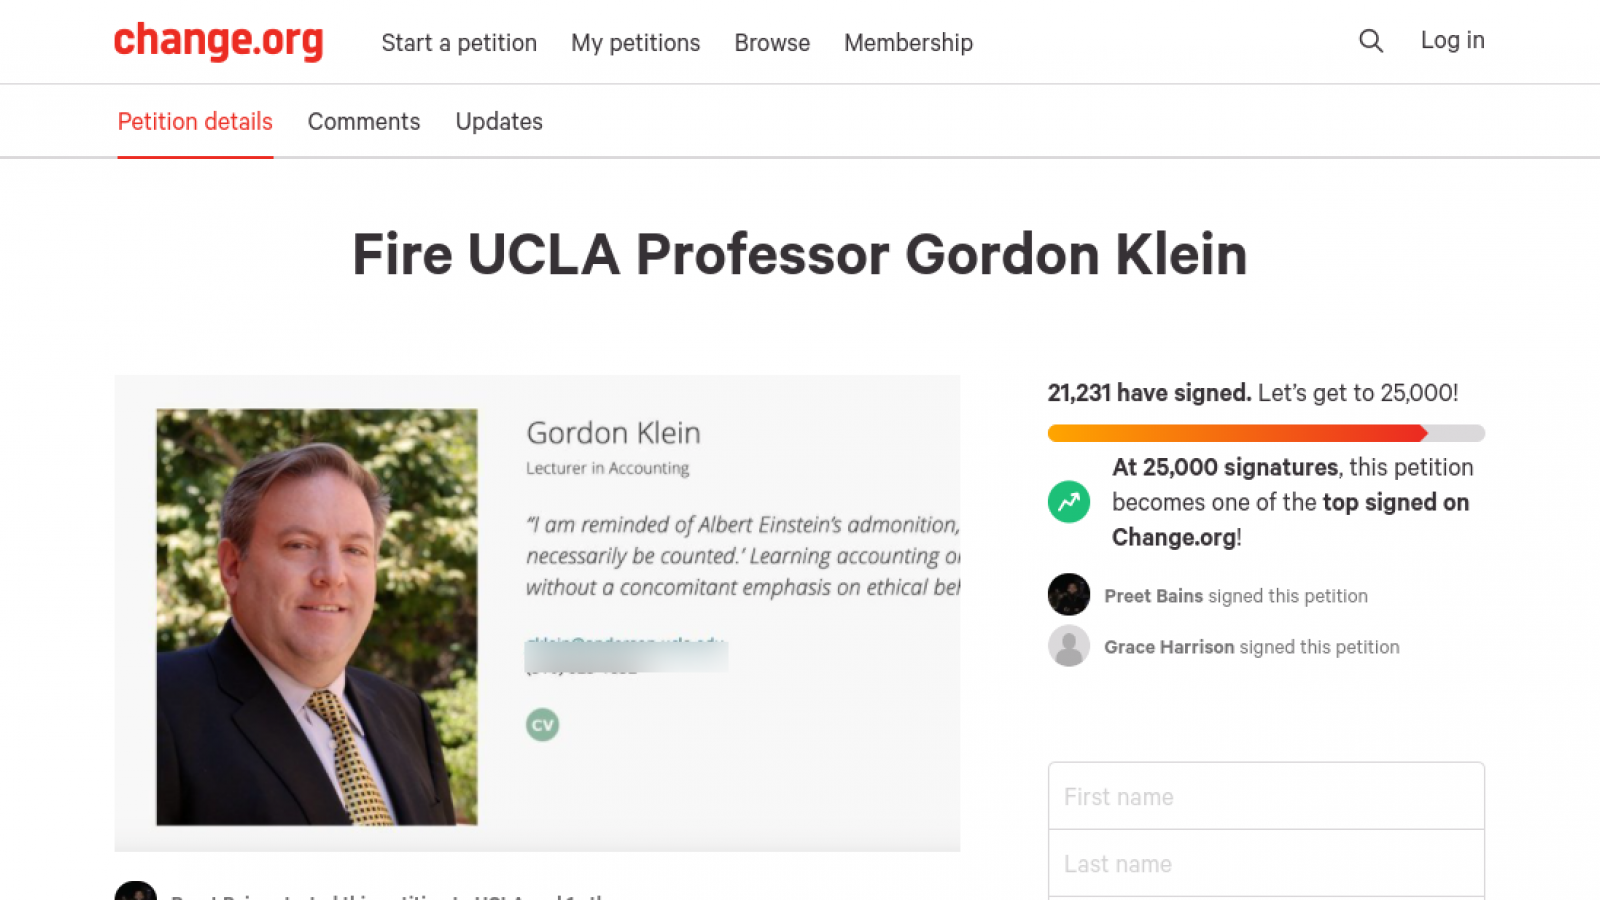Open the search magnifier icon
Viewport: 1600px width, 900px height.
[1371, 41]
